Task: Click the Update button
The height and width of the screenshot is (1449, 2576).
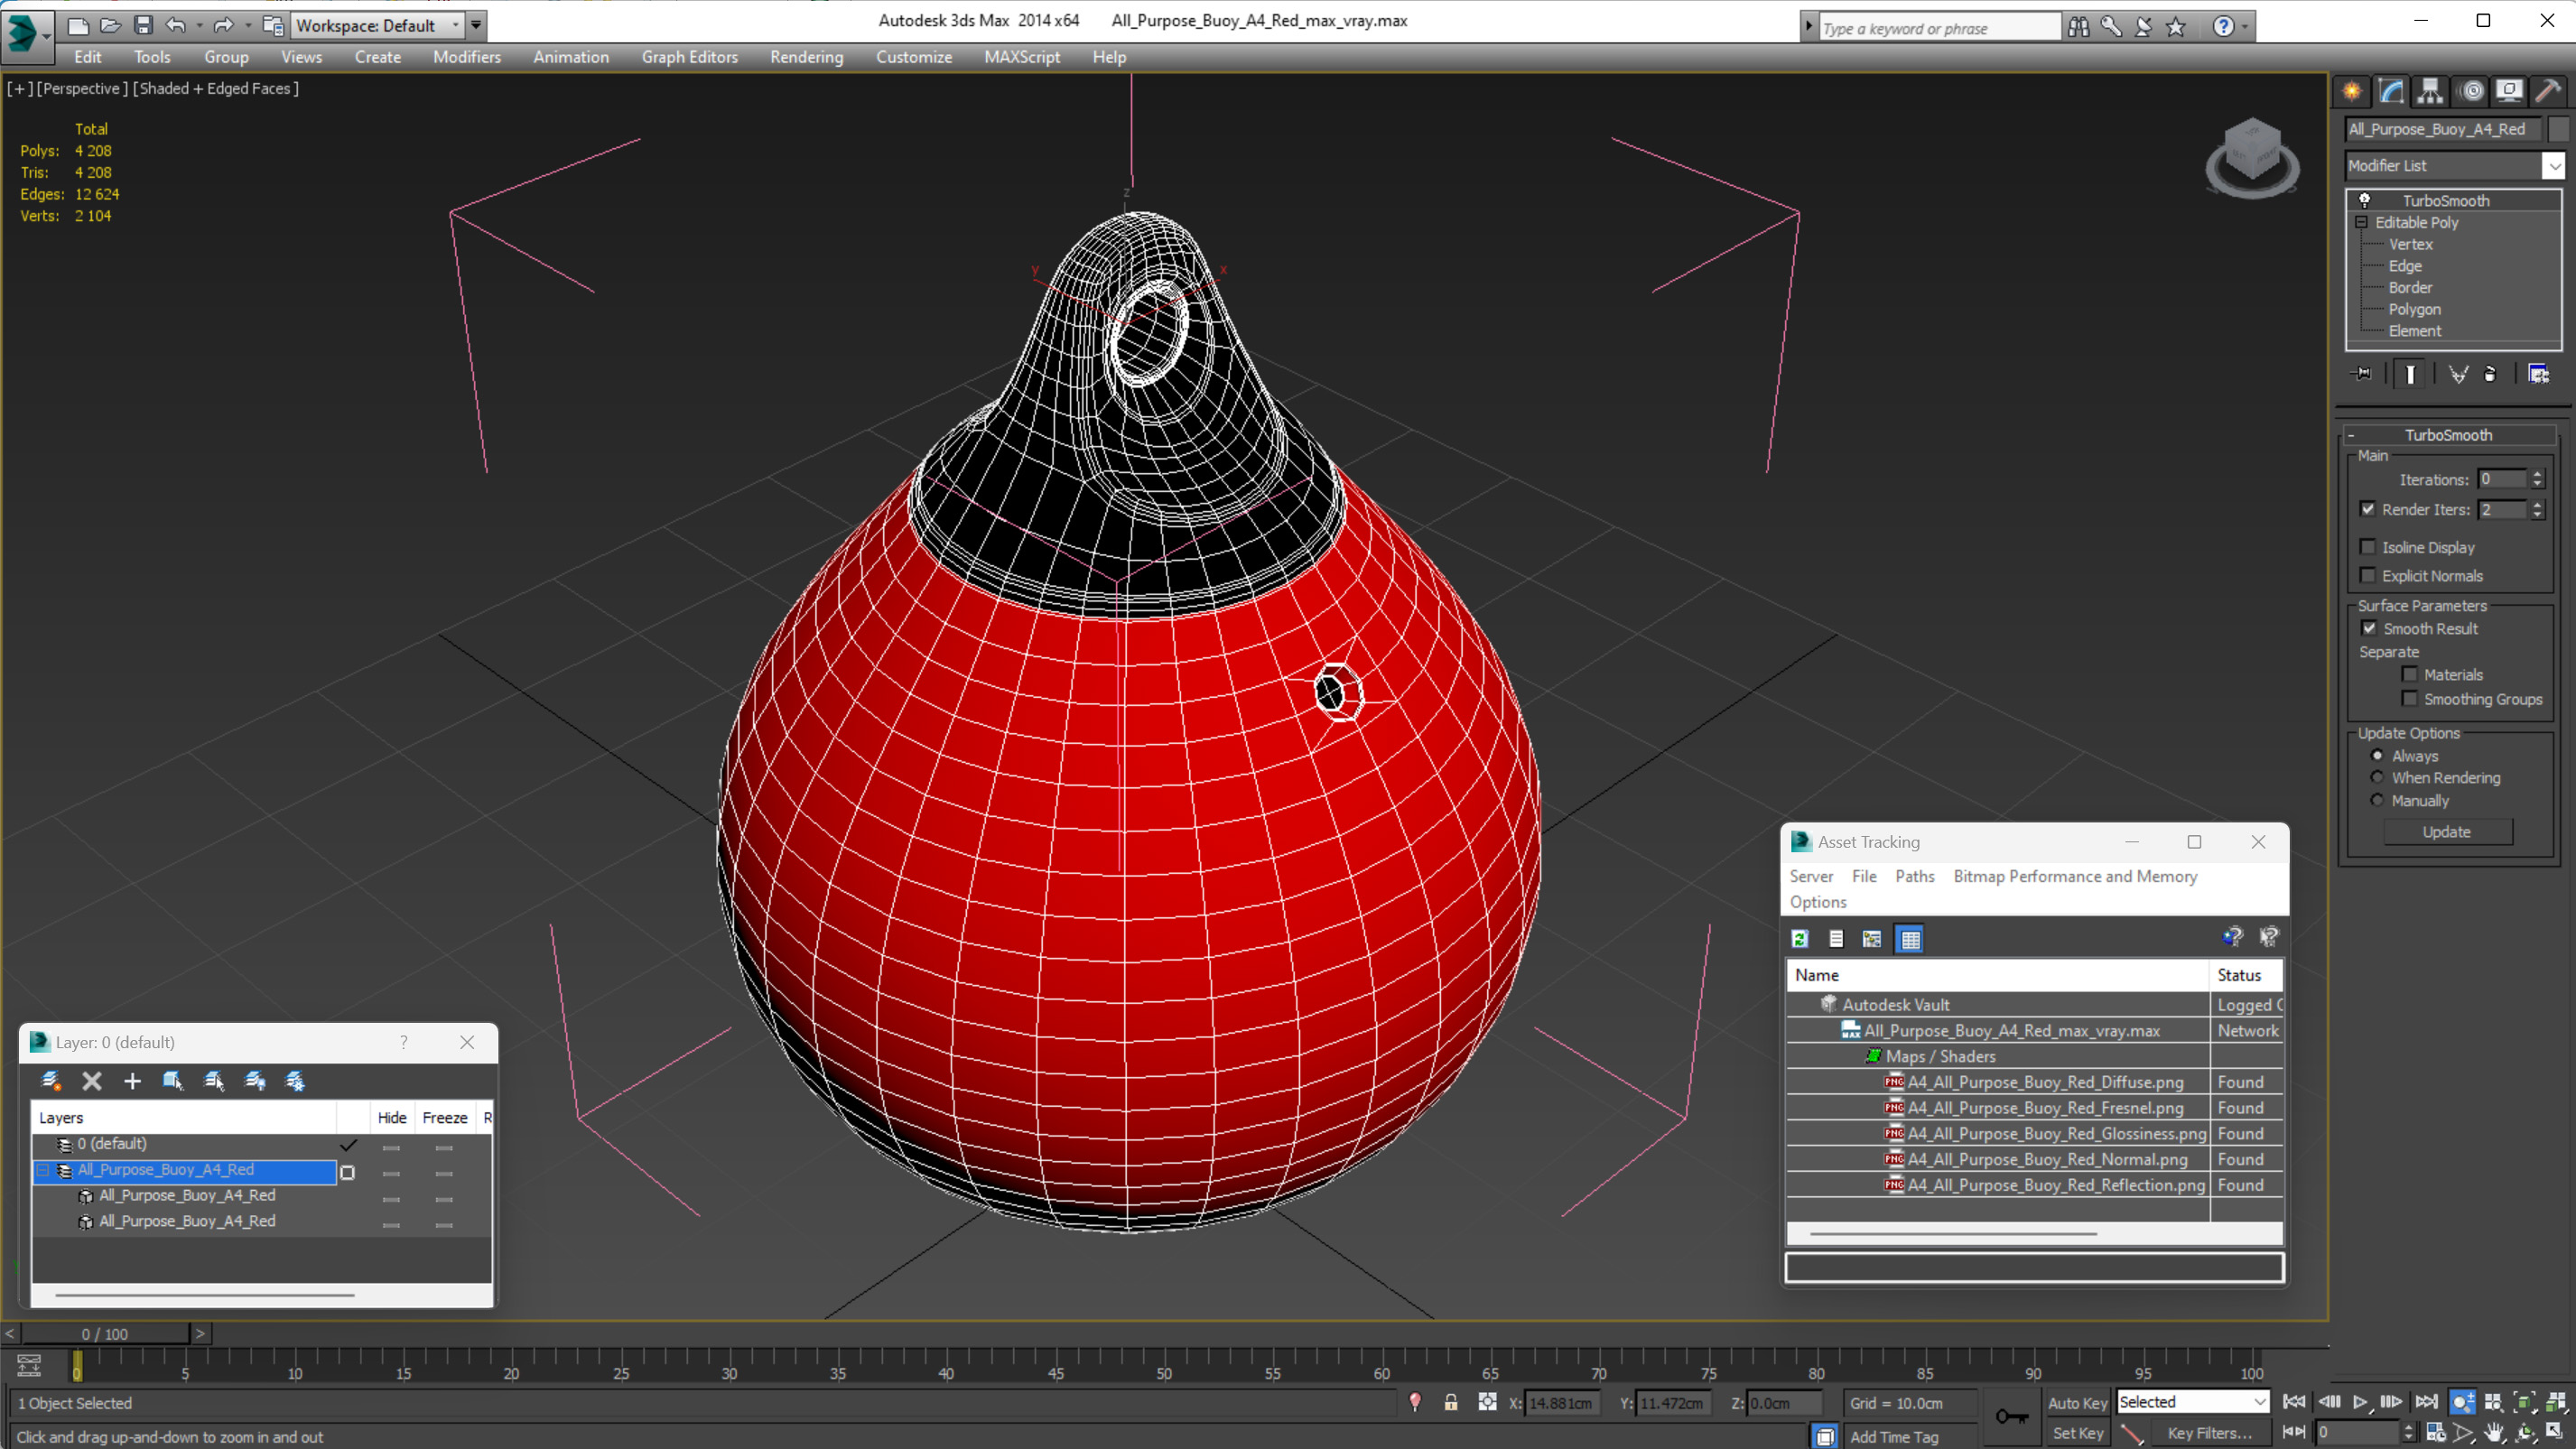Action: (2446, 832)
